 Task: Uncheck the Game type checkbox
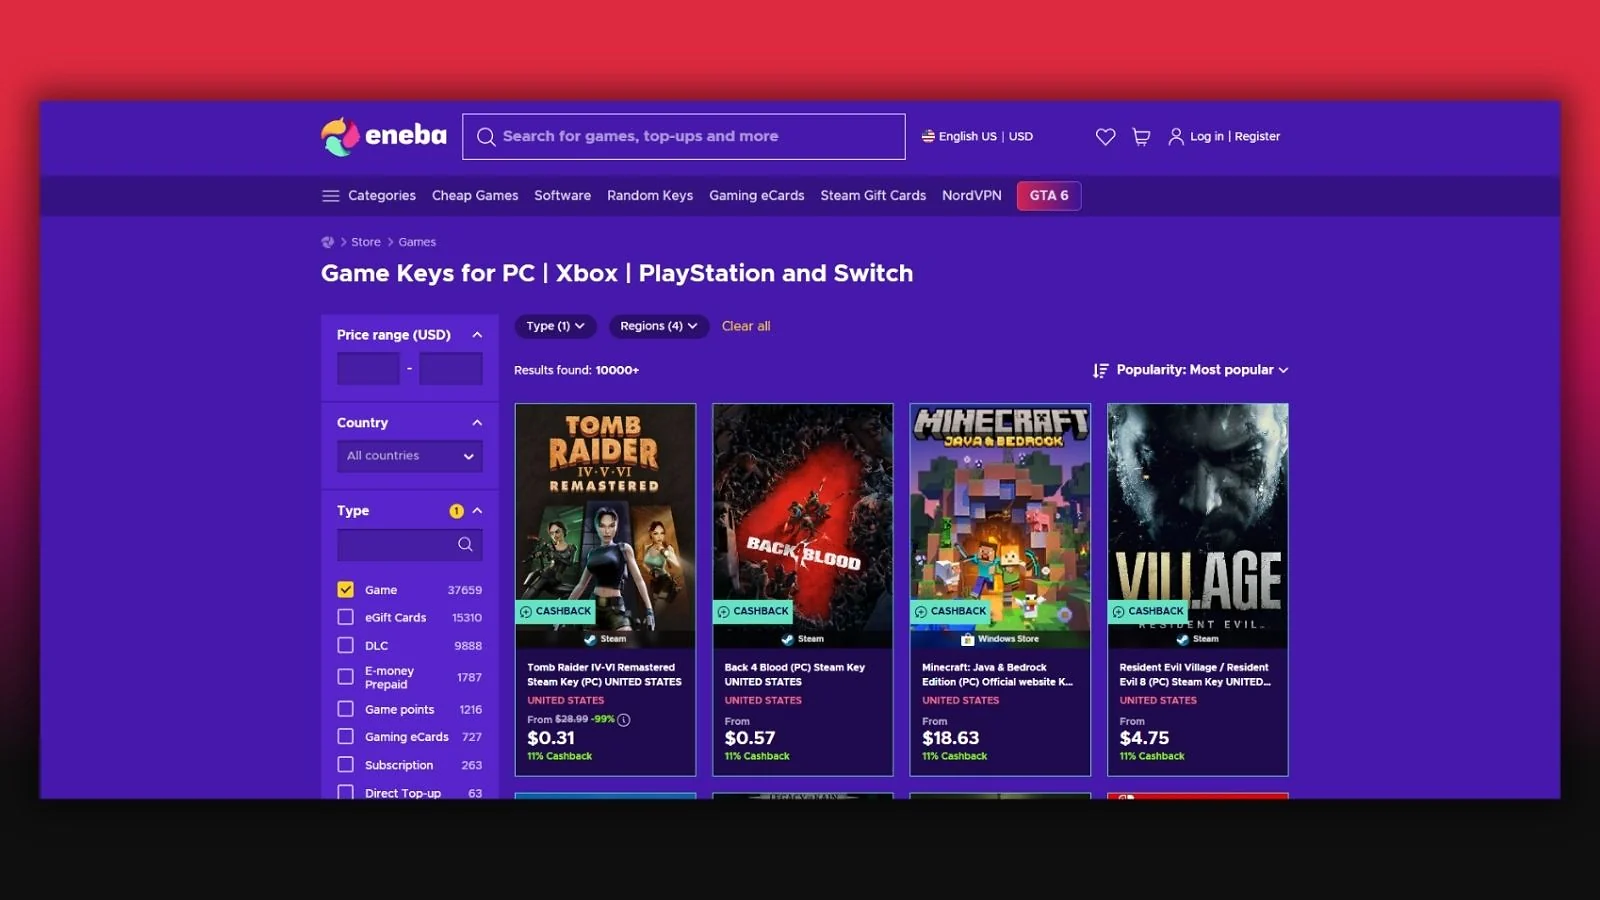click(346, 590)
